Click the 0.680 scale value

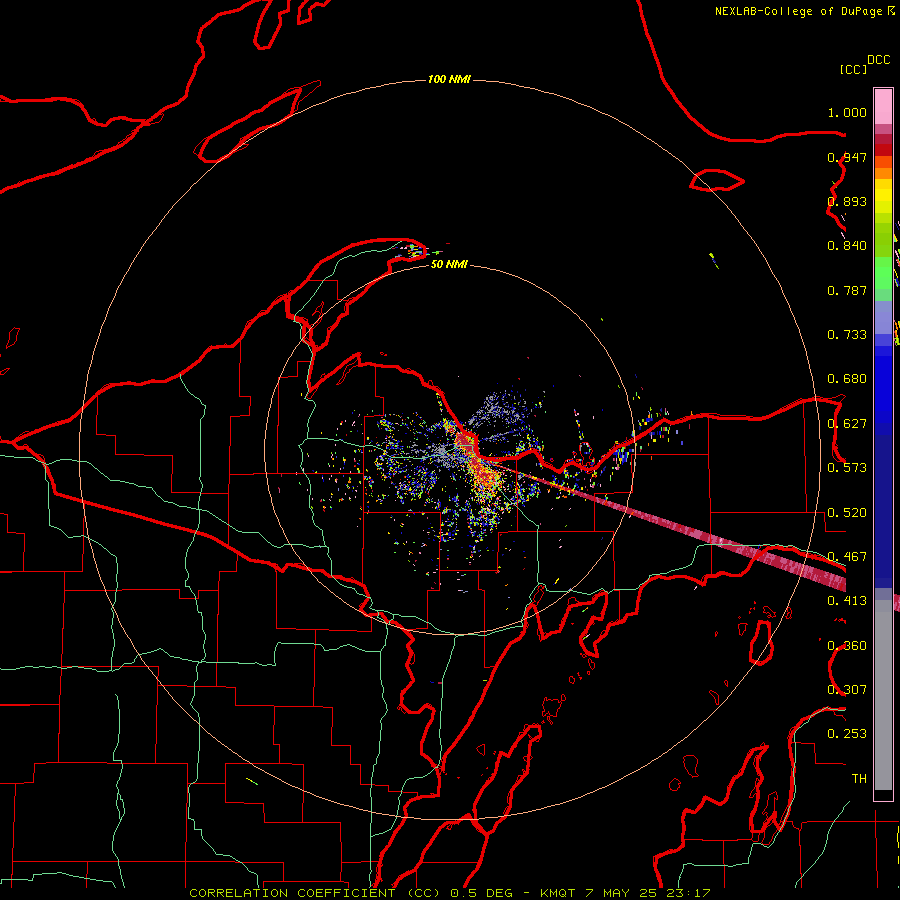tap(847, 379)
